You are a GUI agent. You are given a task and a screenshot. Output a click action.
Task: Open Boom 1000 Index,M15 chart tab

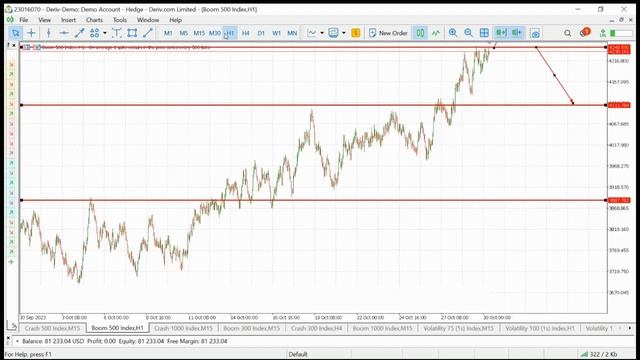[x=382, y=328]
